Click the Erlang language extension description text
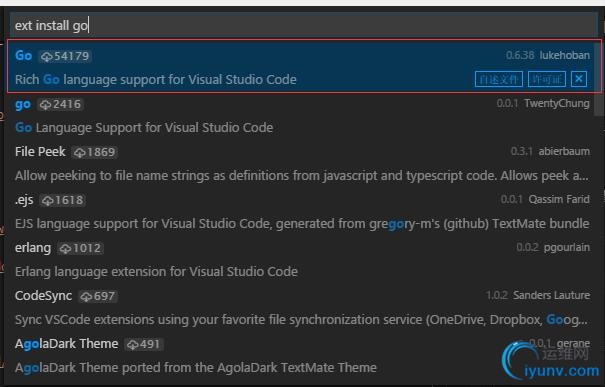Viewport: 605px width, 387px height. coord(156,272)
